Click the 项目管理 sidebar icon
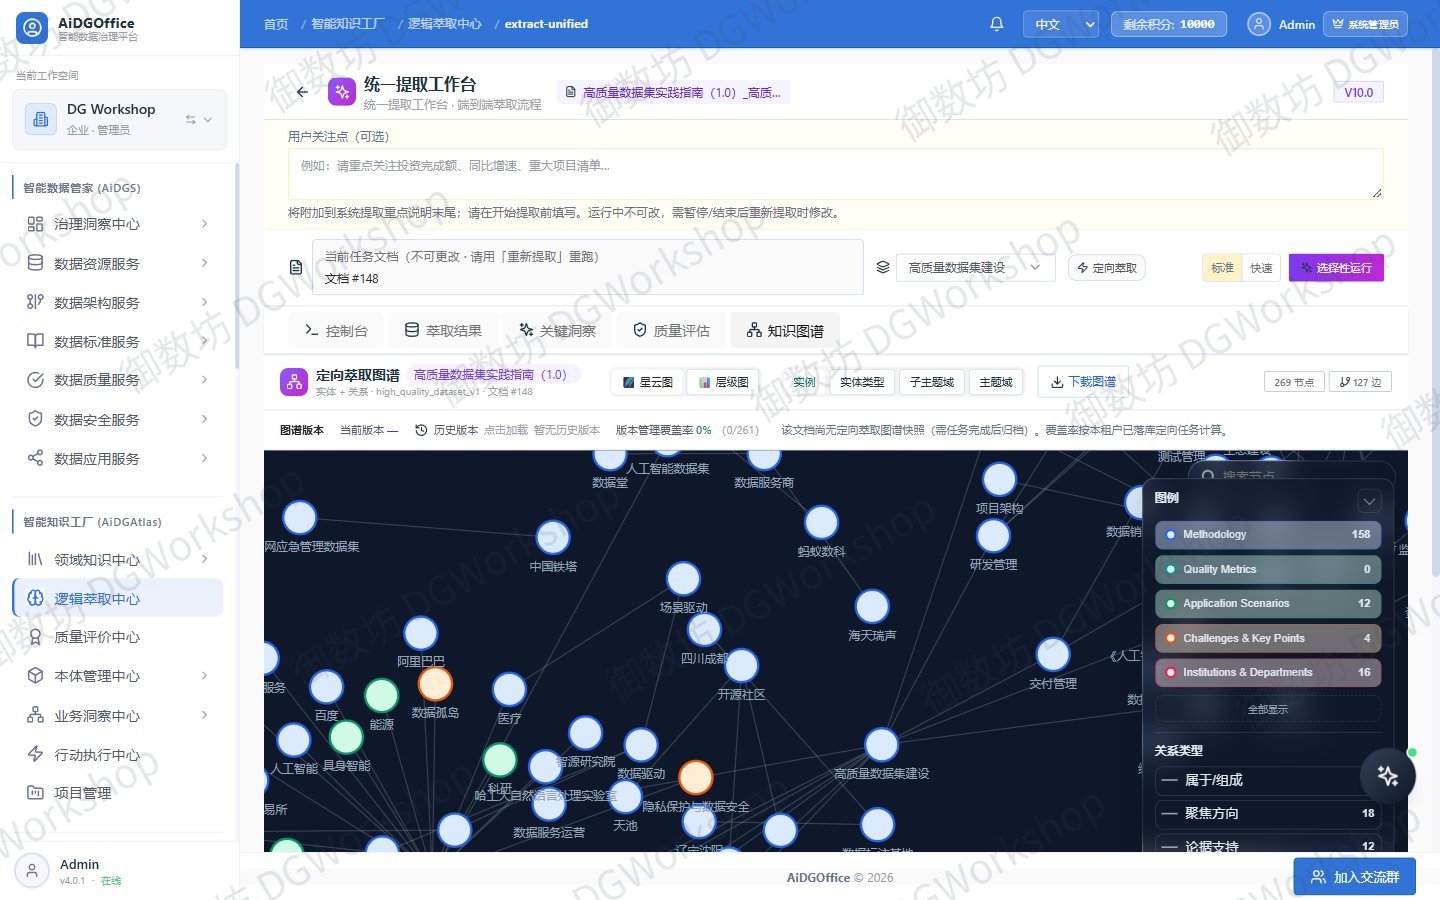The image size is (1440, 900). click(35, 793)
